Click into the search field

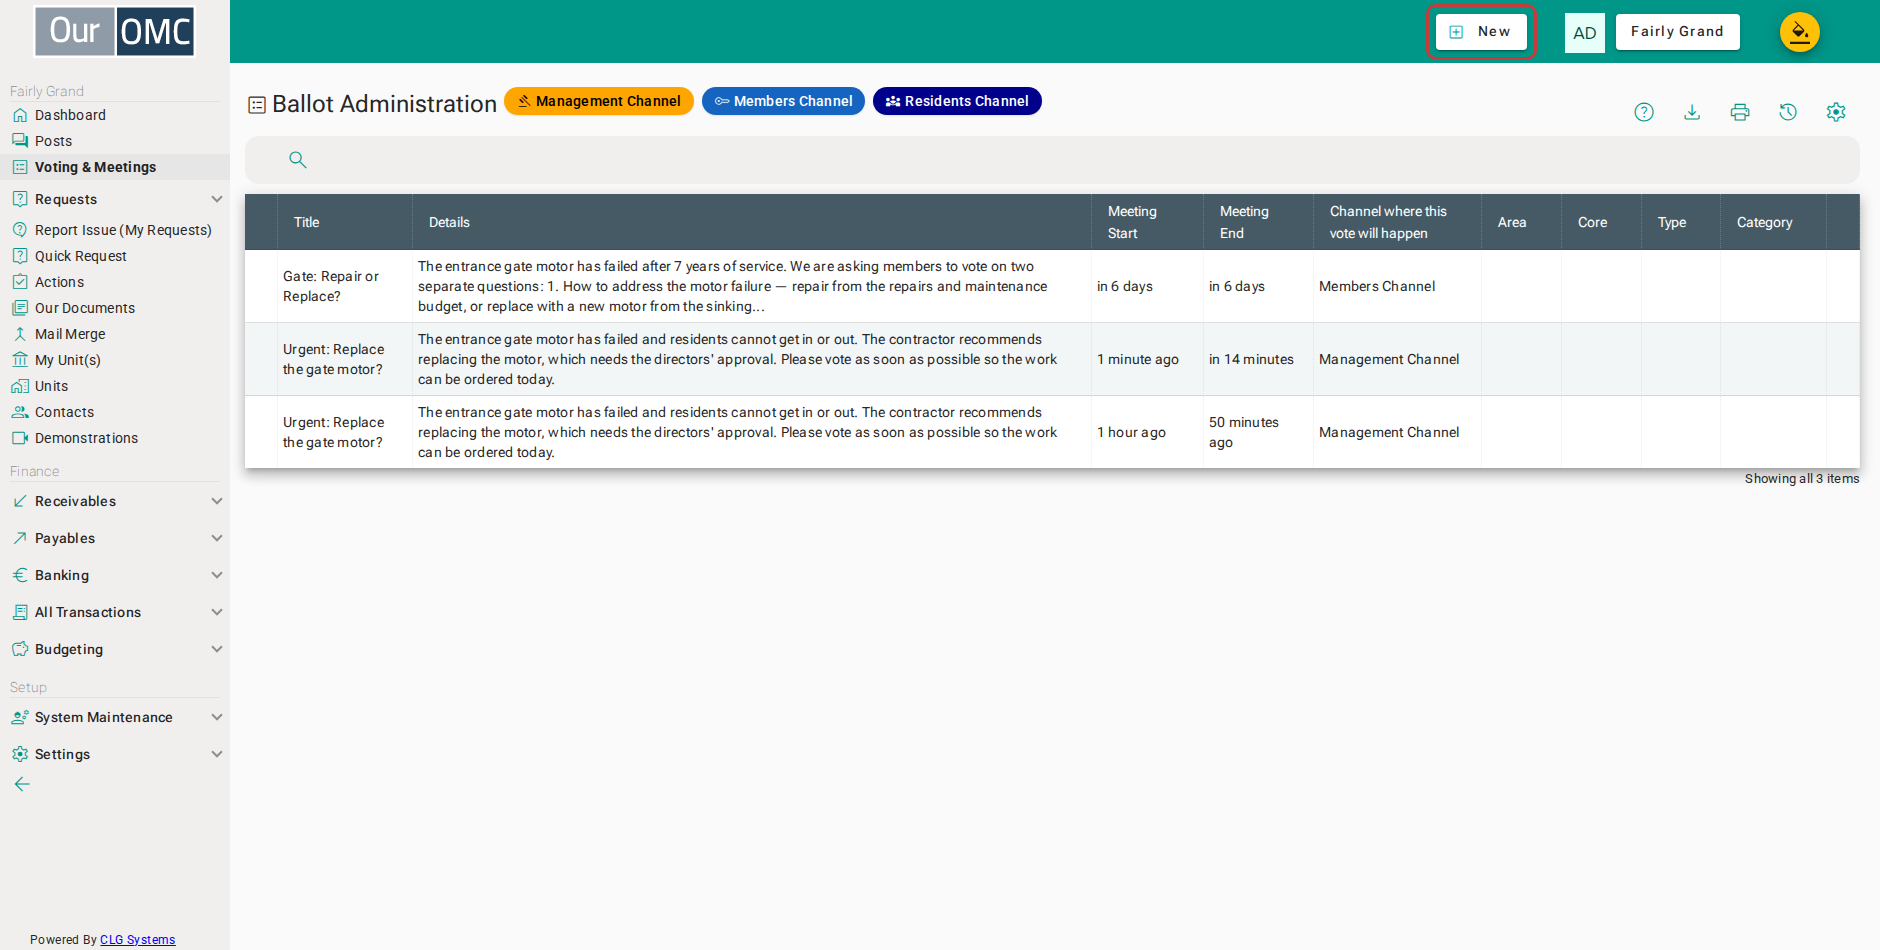coord(1052,160)
